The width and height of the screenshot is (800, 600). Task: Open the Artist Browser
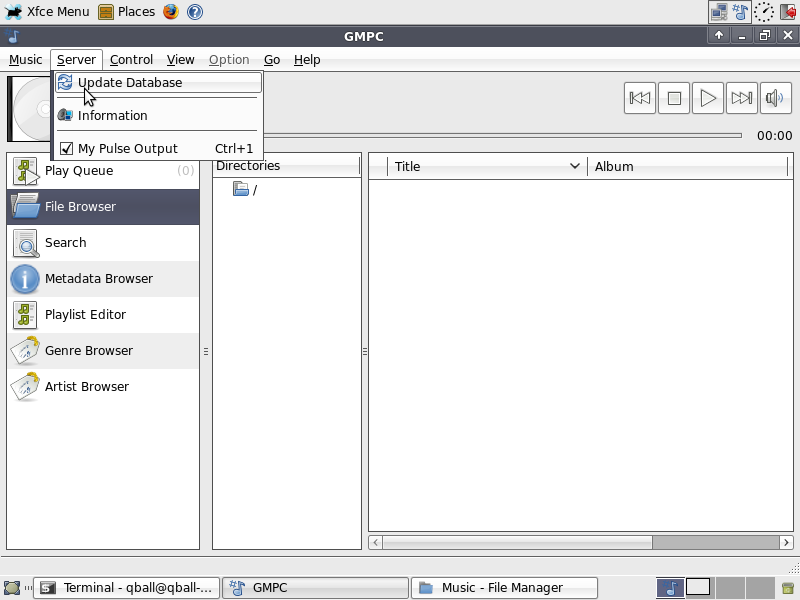pyautogui.click(x=103, y=387)
